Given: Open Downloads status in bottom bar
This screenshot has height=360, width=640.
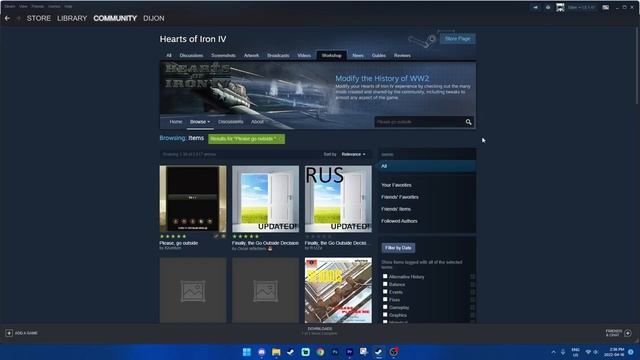Looking at the screenshot, I should point(320,331).
